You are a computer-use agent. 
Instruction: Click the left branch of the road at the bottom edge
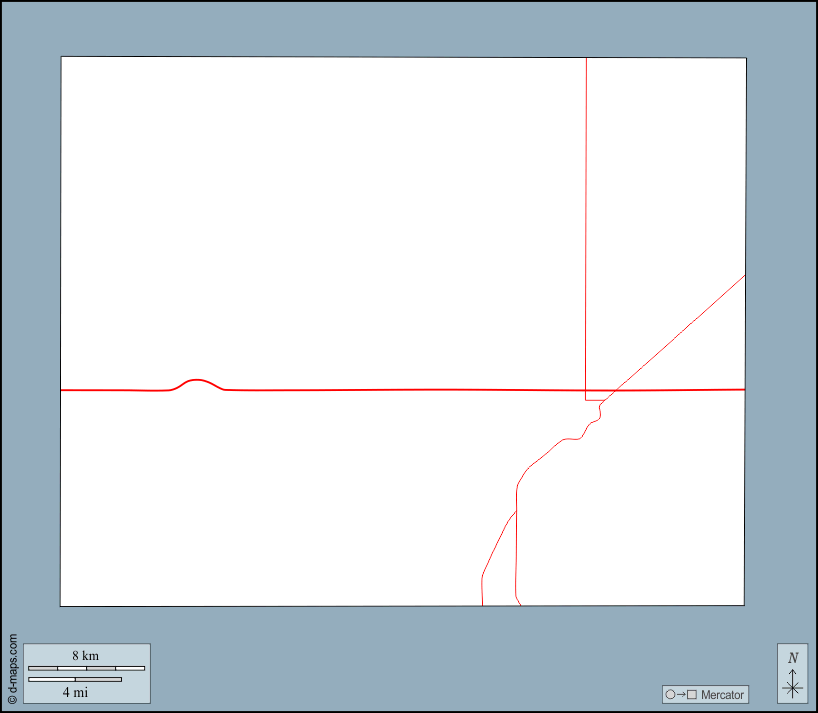[482, 595]
